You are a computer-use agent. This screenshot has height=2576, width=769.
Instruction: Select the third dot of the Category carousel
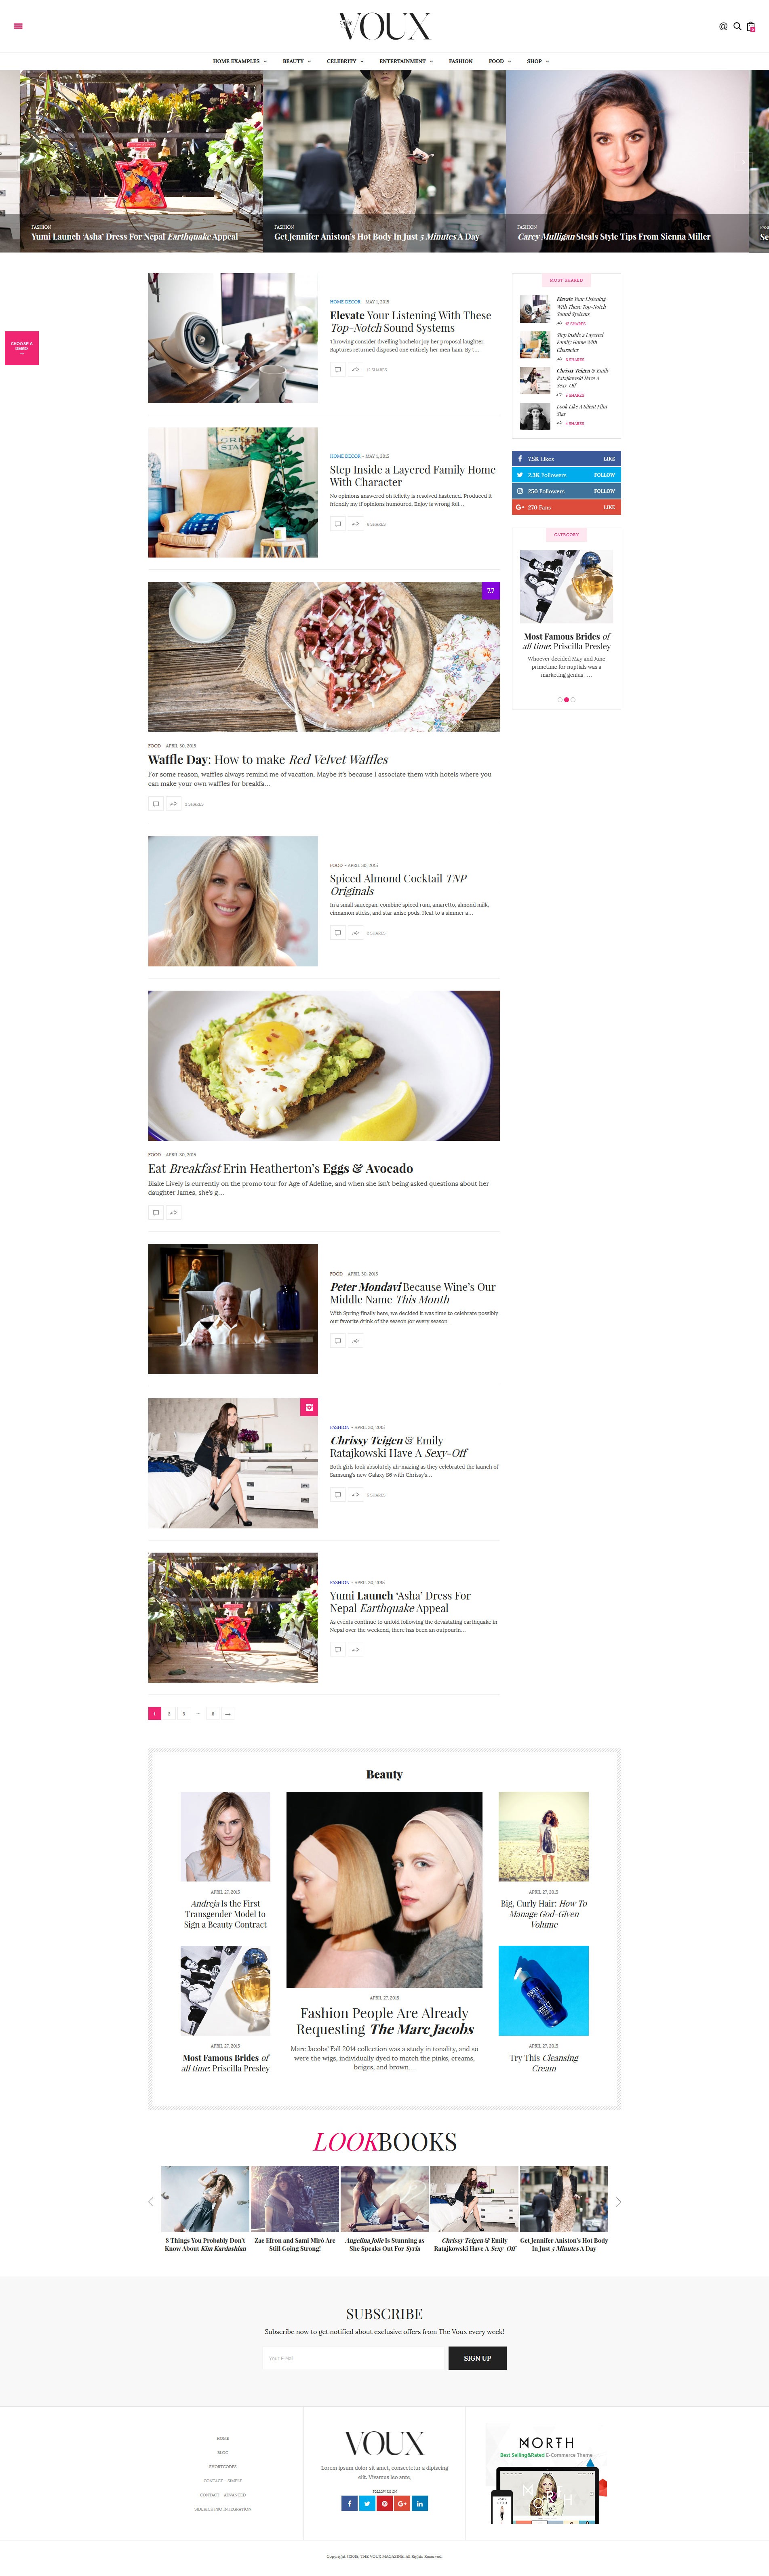tap(573, 700)
